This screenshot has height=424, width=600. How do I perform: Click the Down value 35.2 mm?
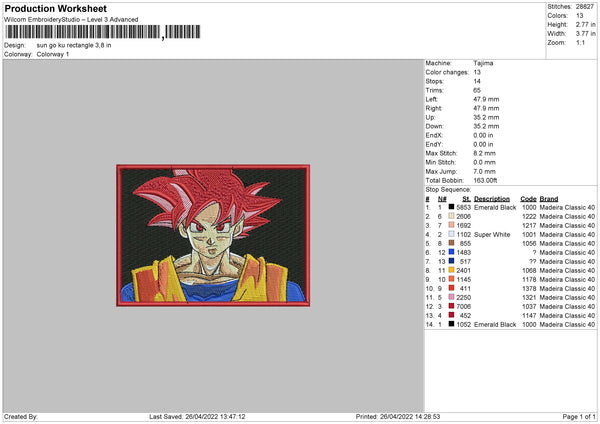coord(486,126)
